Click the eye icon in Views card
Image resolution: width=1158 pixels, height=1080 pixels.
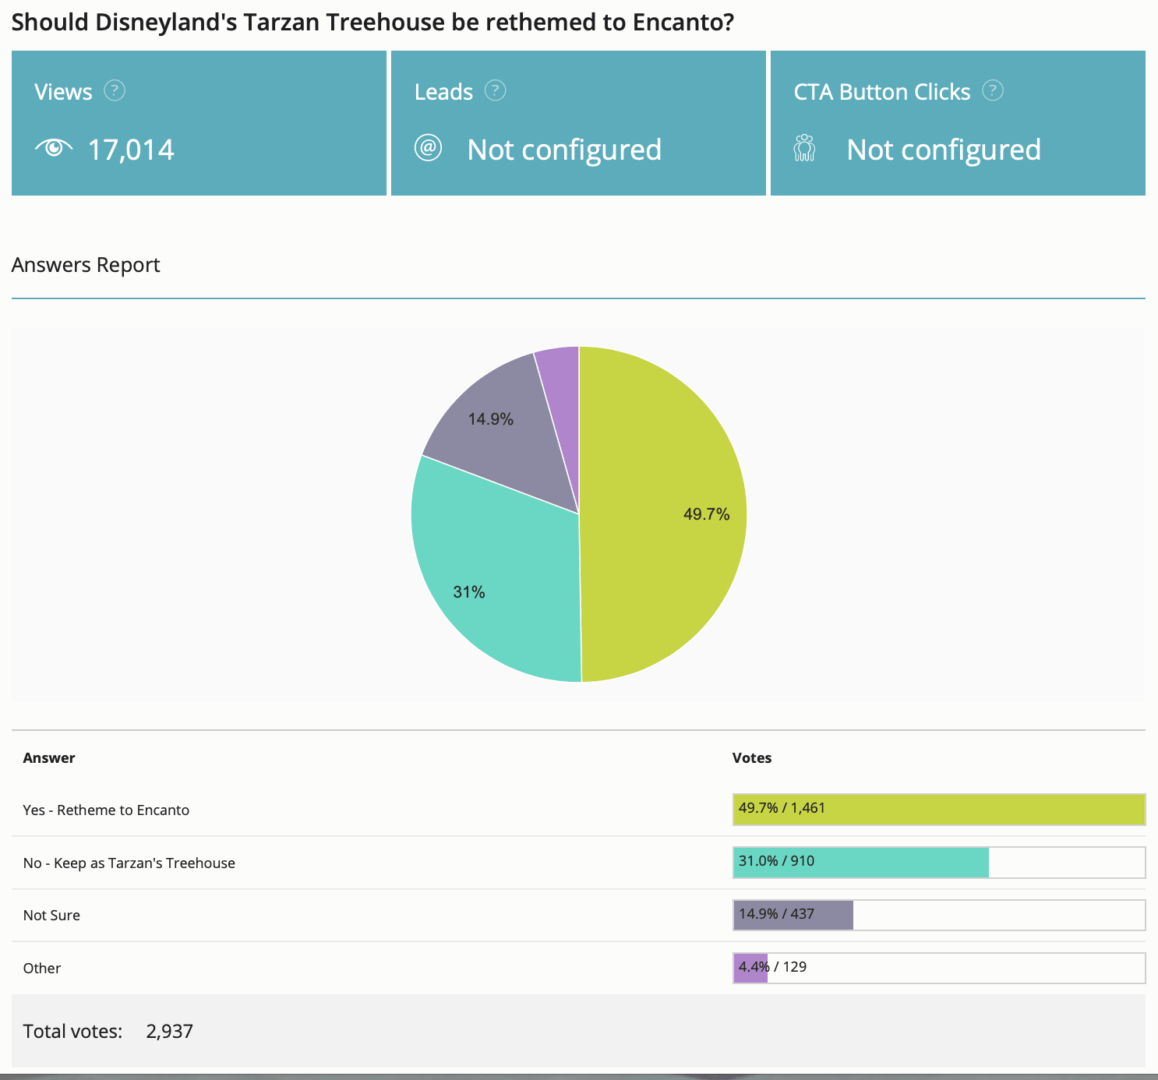tap(53, 148)
